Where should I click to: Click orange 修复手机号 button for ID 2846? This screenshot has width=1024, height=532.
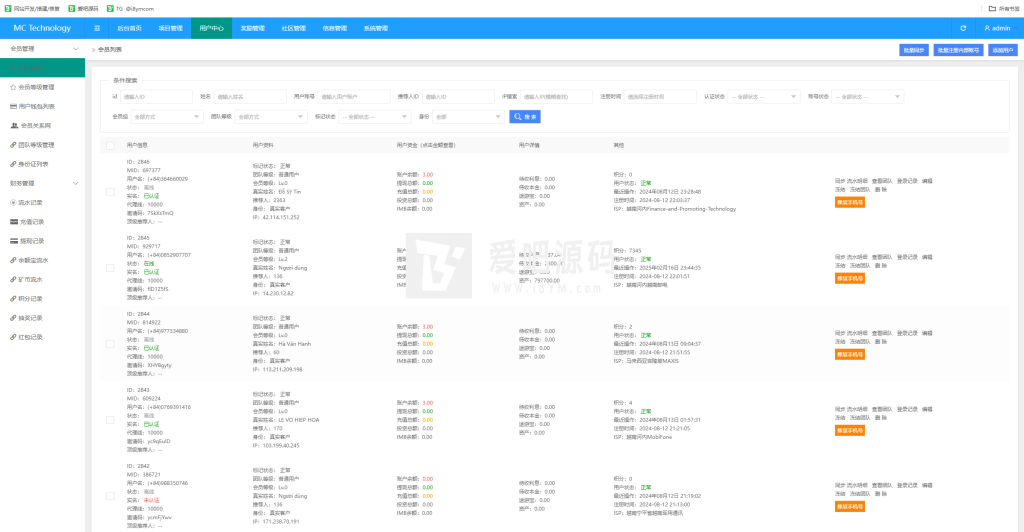click(850, 202)
